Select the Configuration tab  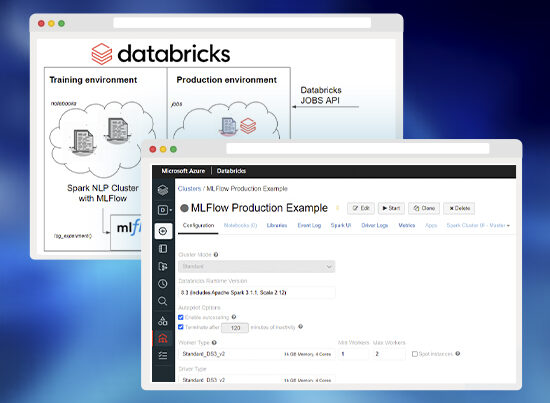[x=198, y=225]
